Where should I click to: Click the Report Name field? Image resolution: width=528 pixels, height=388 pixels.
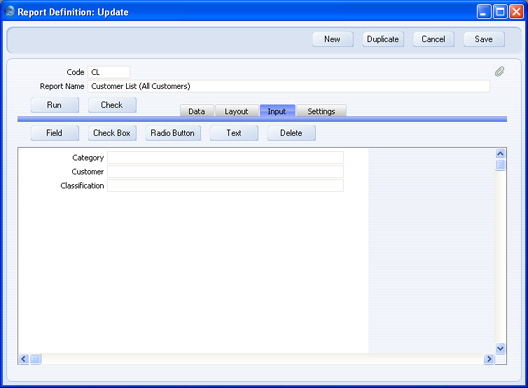[289, 86]
